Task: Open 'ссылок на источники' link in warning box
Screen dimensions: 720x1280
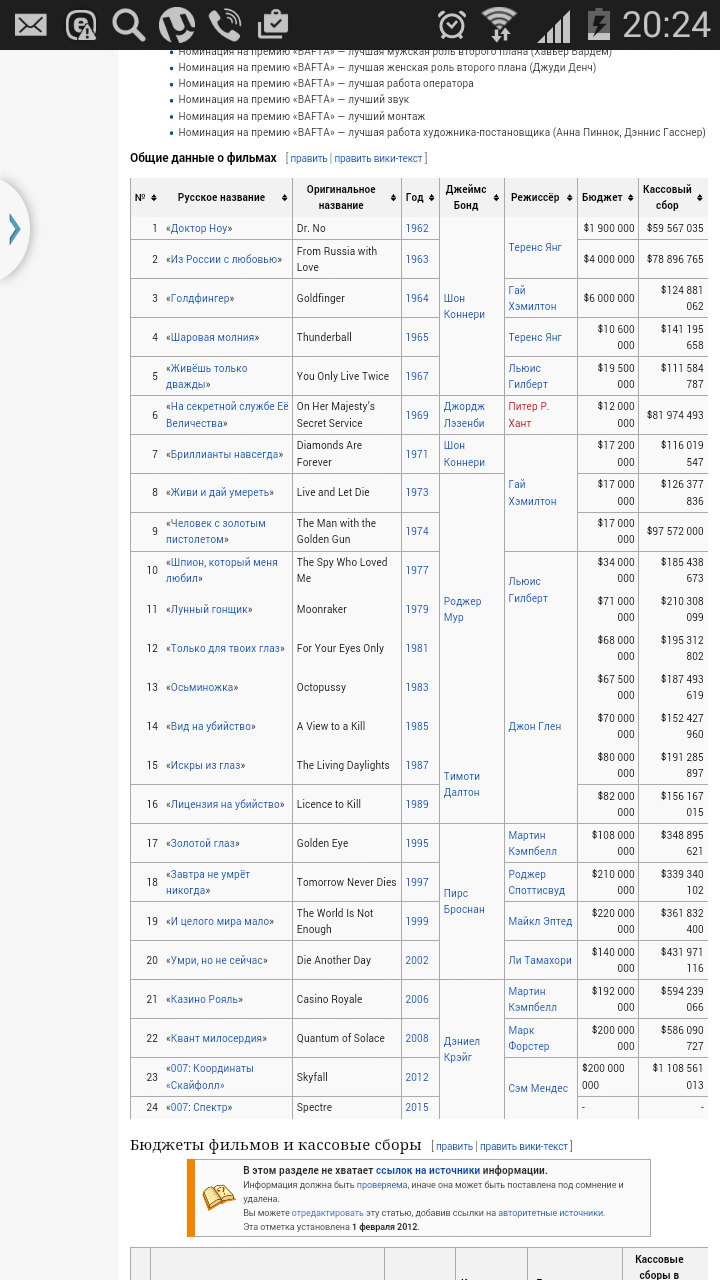Action: (428, 1171)
